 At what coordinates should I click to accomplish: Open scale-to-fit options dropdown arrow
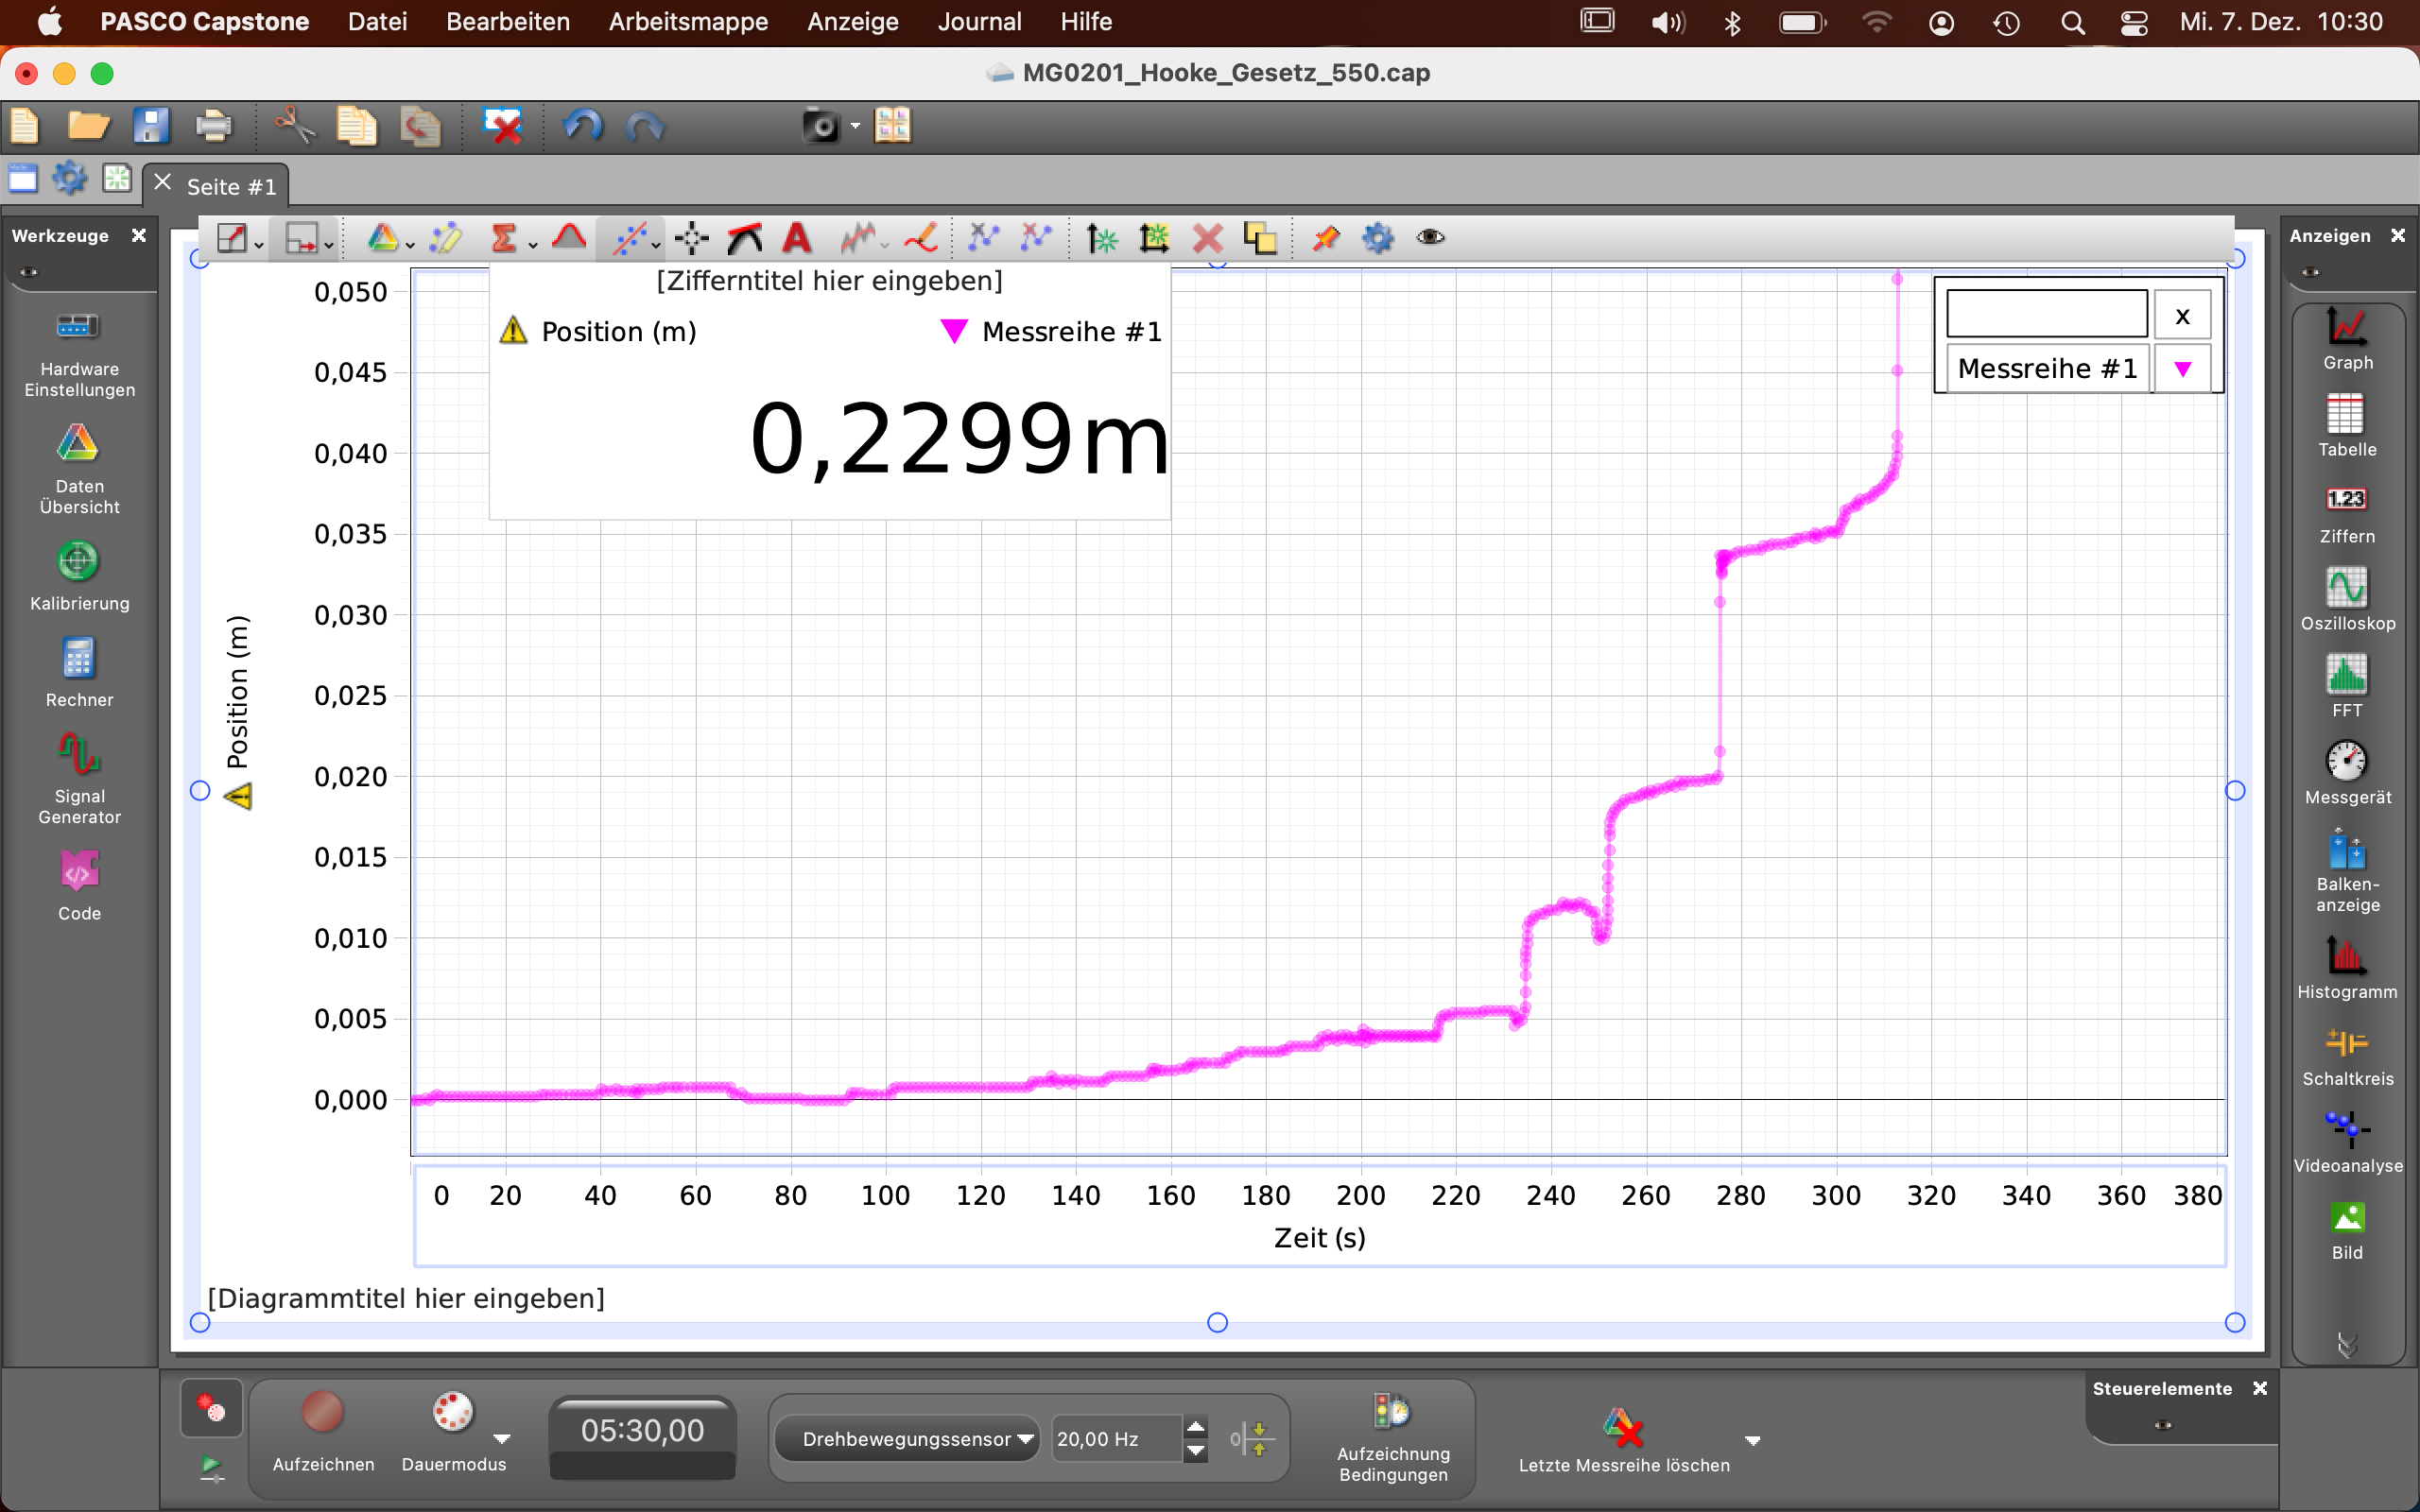click(259, 245)
